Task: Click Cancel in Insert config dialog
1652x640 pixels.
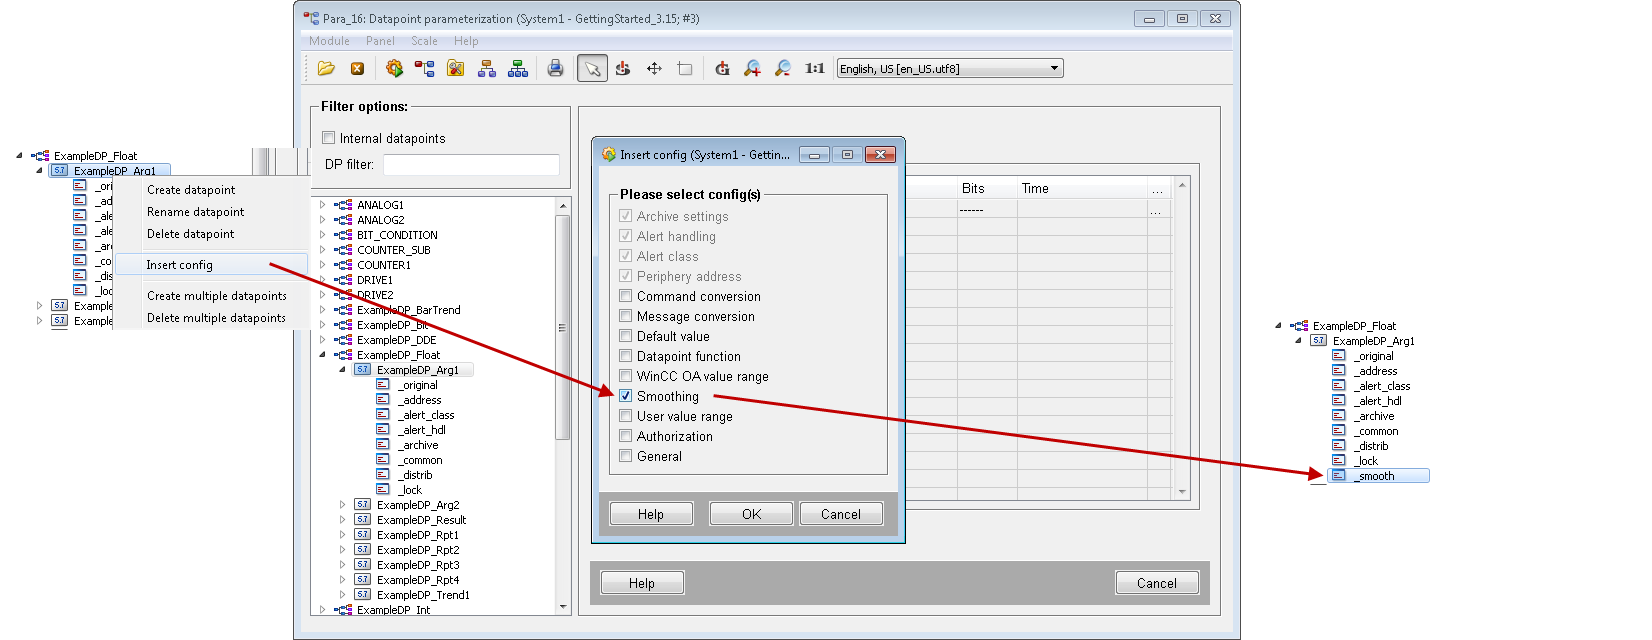Action: (x=840, y=514)
